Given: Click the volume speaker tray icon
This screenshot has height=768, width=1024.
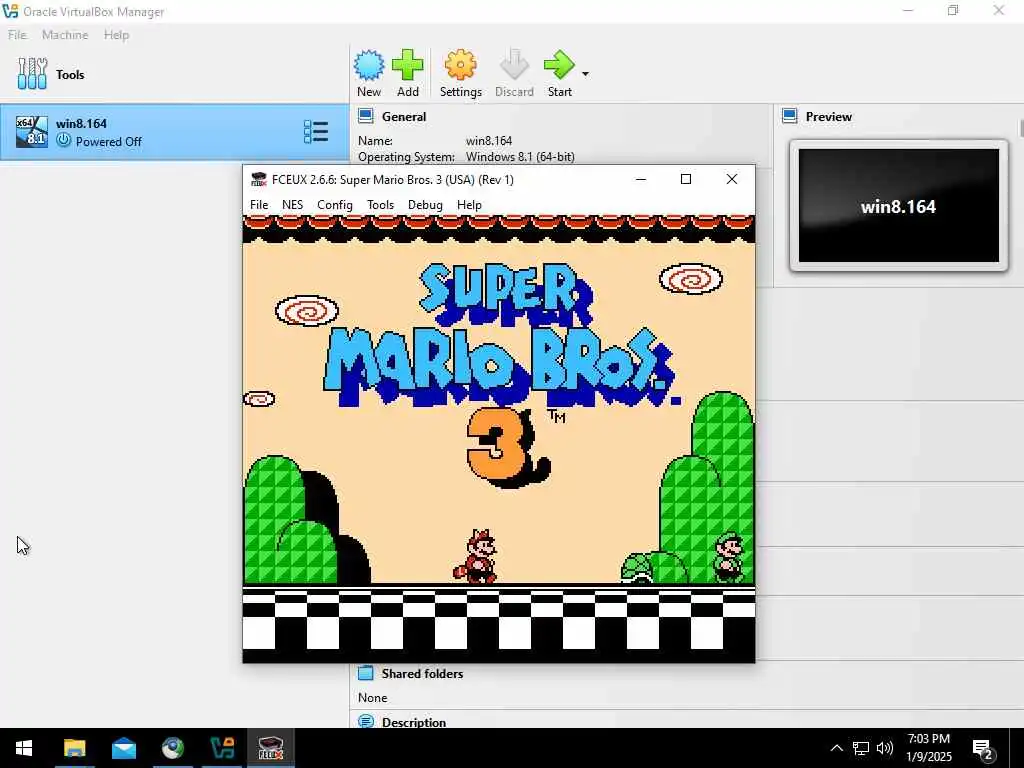Looking at the screenshot, I should click(885, 748).
